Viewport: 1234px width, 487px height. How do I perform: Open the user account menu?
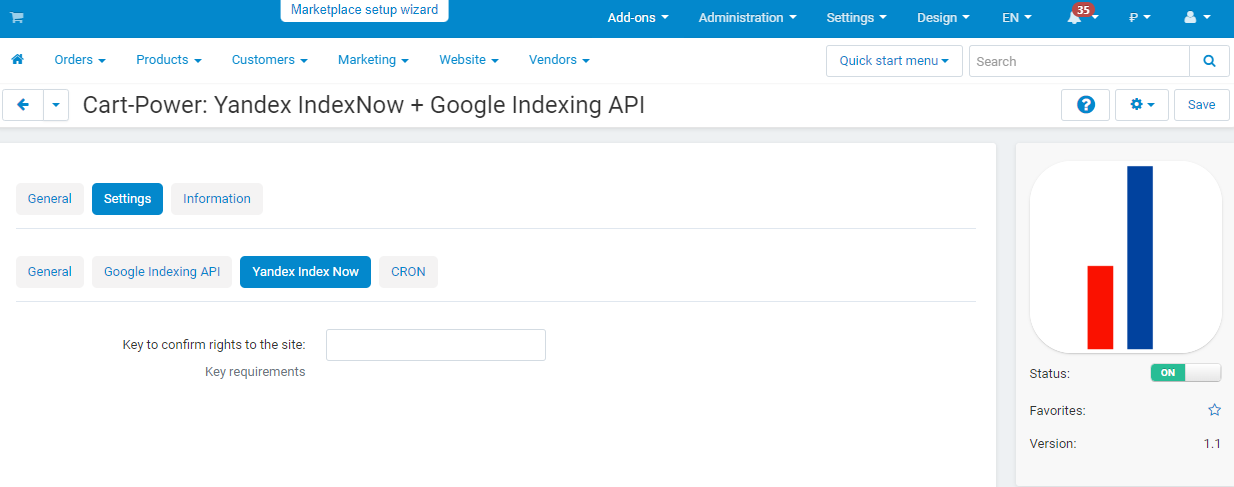(1197, 18)
